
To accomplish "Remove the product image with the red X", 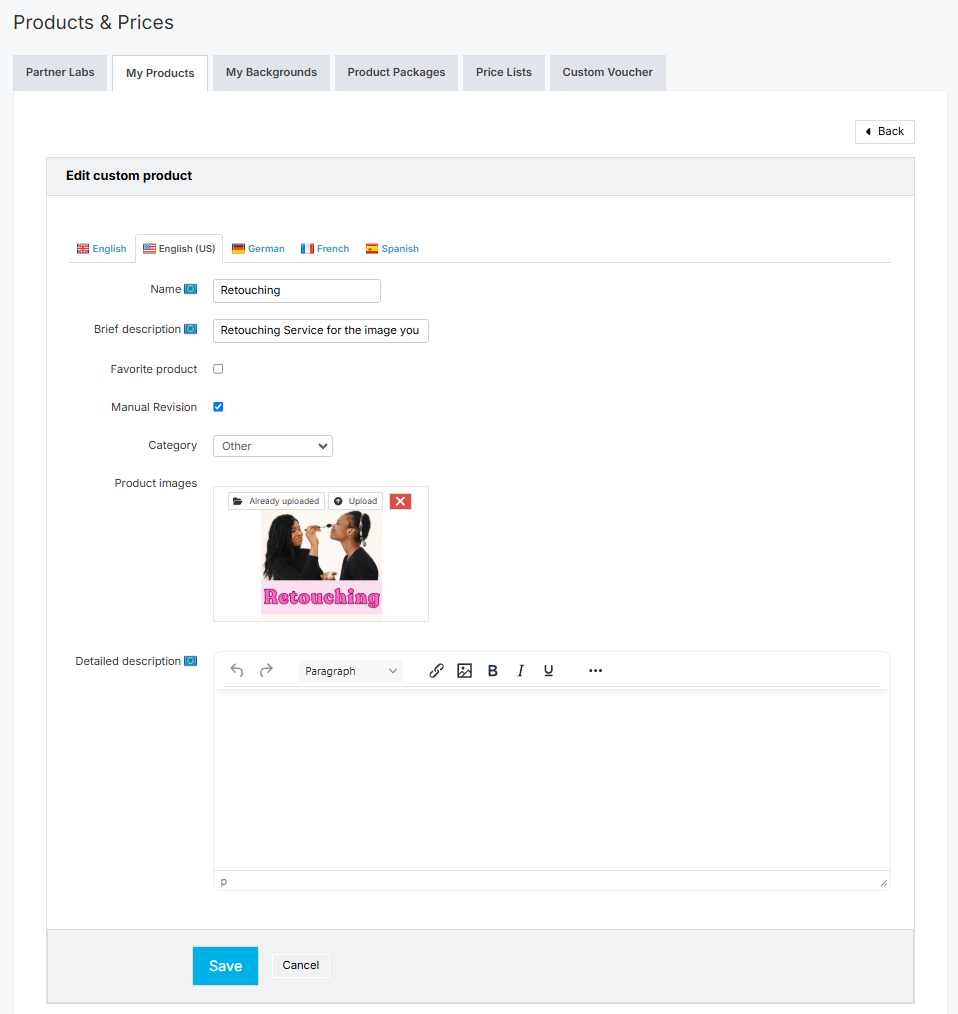I will tap(400, 501).
